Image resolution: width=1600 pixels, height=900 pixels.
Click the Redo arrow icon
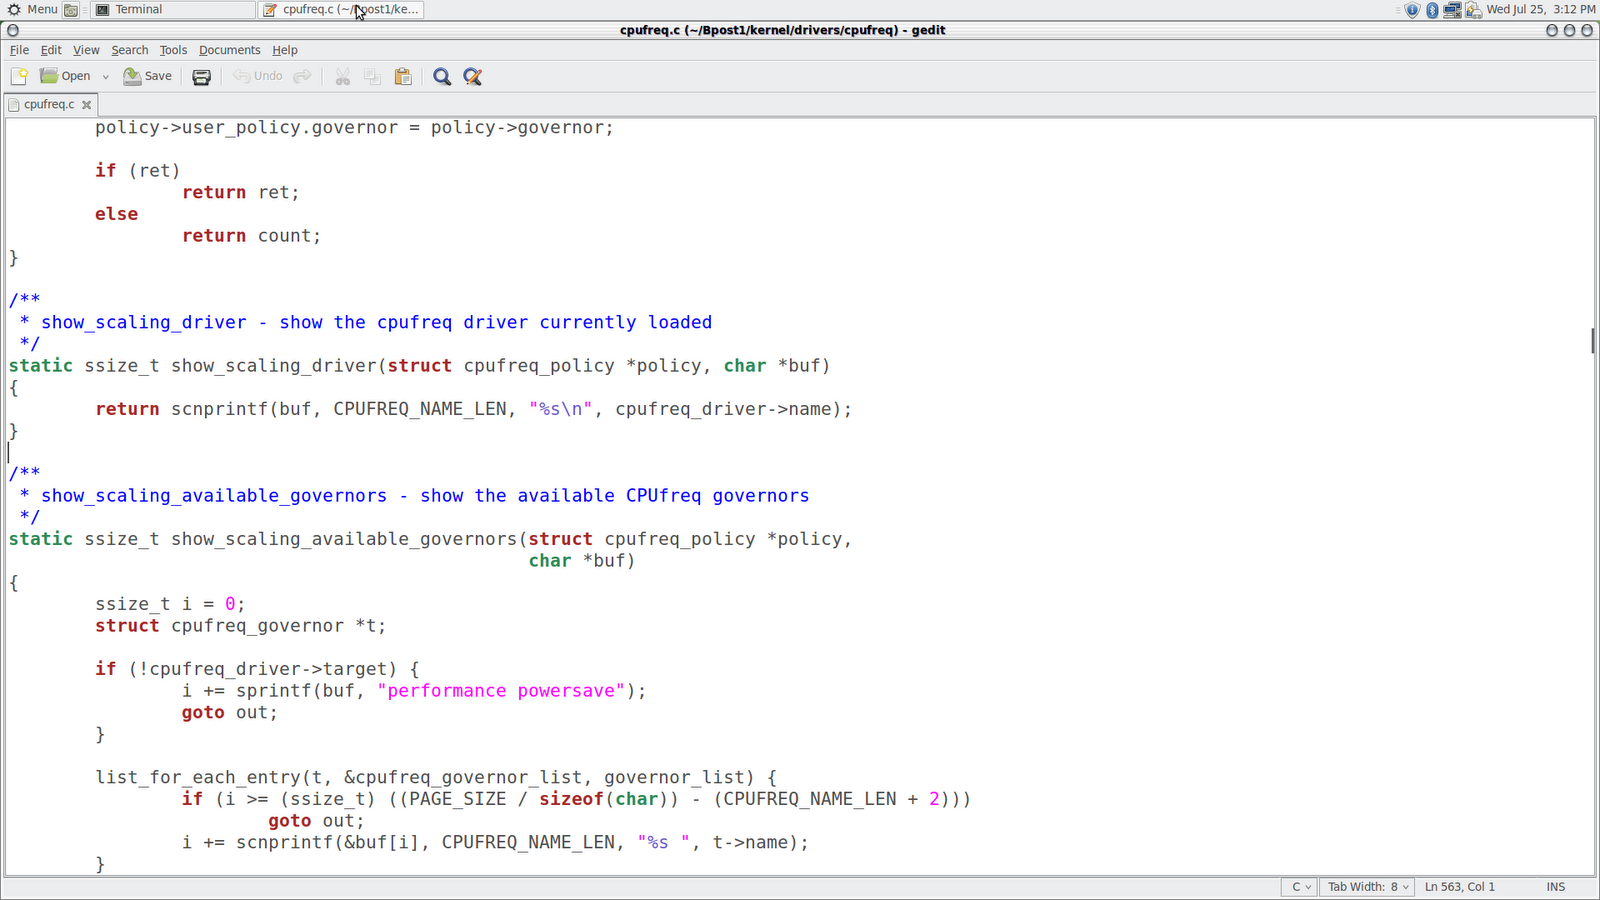tap(302, 76)
